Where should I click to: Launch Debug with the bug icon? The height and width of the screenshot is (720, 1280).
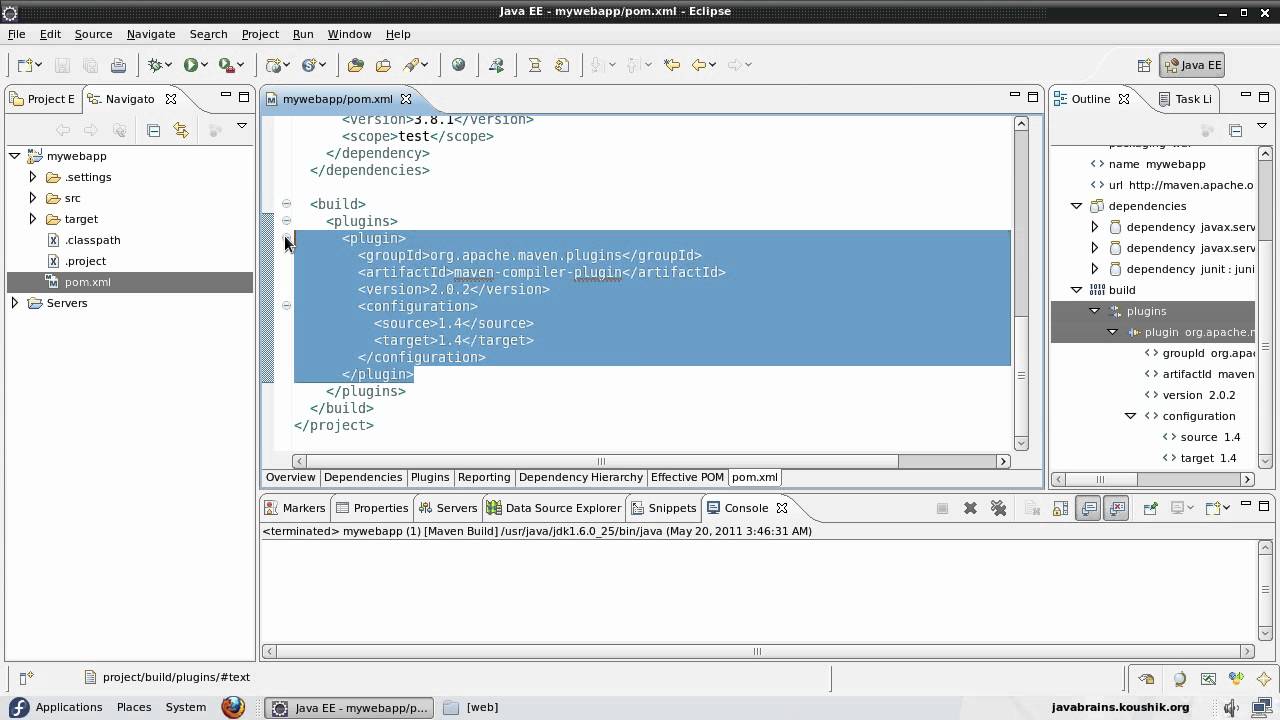click(155, 65)
